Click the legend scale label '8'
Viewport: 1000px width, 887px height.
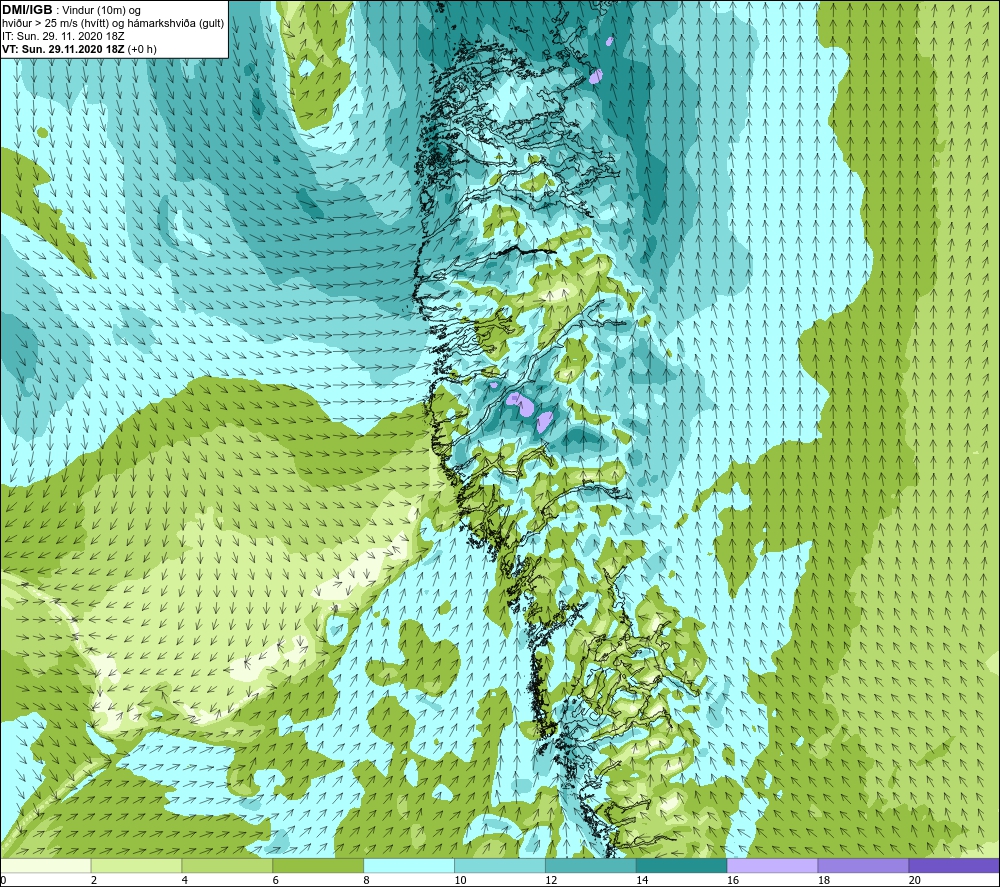(366, 880)
